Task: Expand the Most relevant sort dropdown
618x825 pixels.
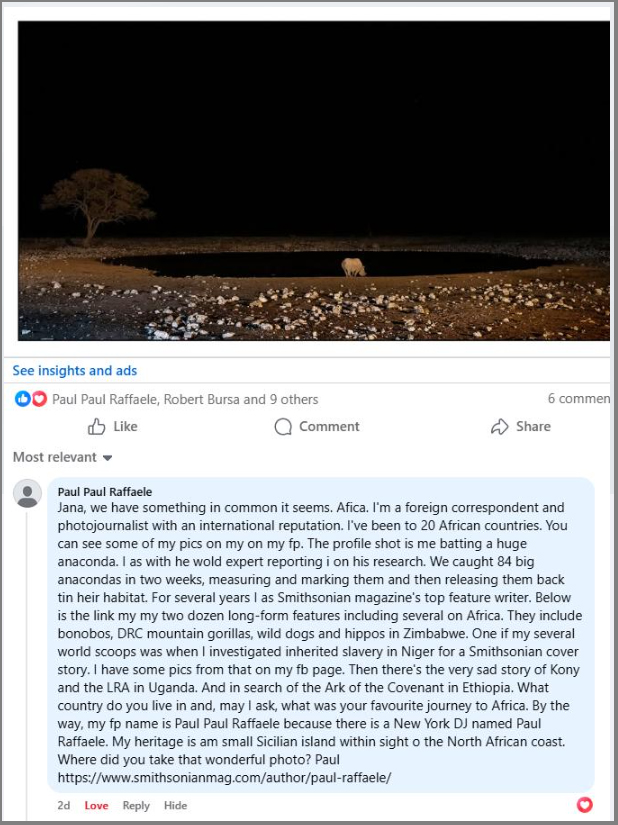Action: tap(62, 458)
